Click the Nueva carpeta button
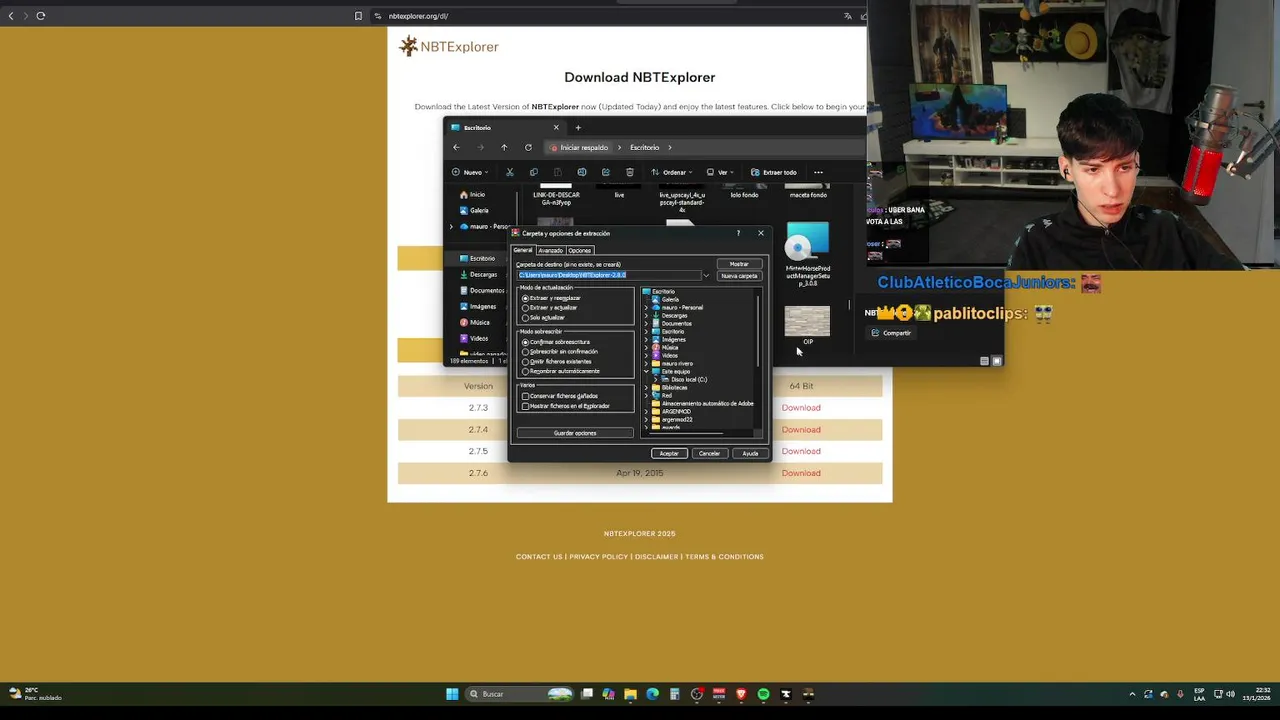Image resolution: width=1280 pixels, height=720 pixels. coord(739,276)
